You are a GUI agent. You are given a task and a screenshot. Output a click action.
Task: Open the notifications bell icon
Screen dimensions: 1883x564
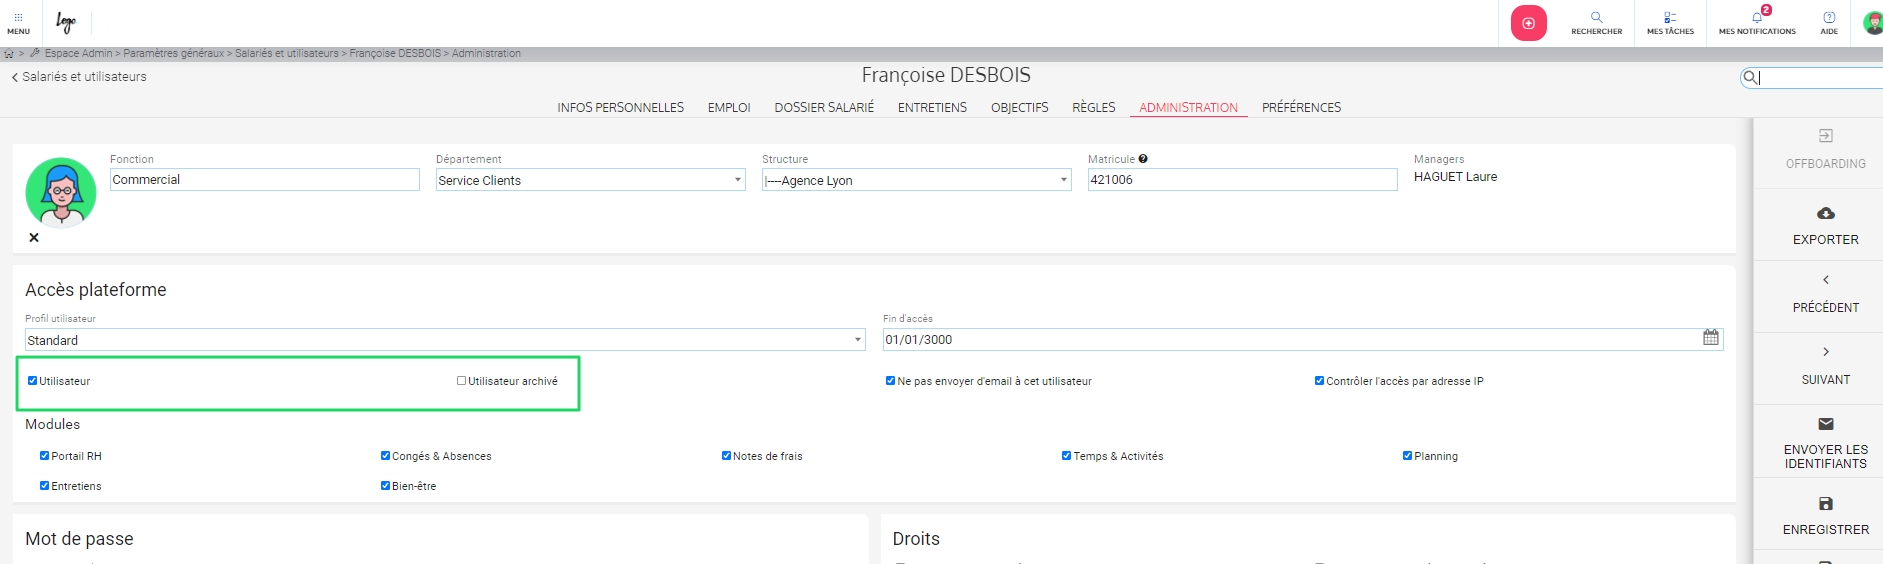tap(1757, 18)
